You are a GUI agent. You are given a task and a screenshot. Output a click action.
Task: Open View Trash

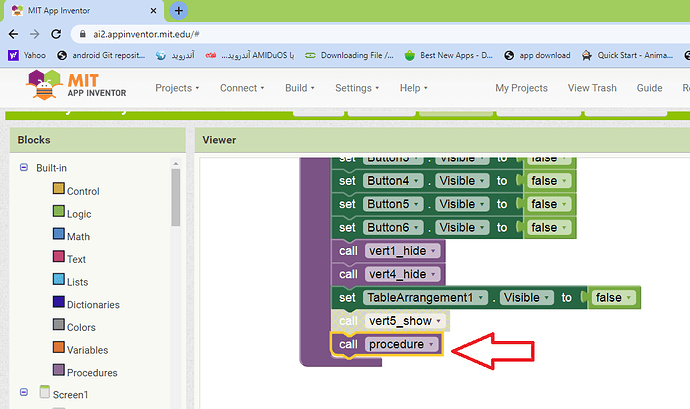(592, 88)
